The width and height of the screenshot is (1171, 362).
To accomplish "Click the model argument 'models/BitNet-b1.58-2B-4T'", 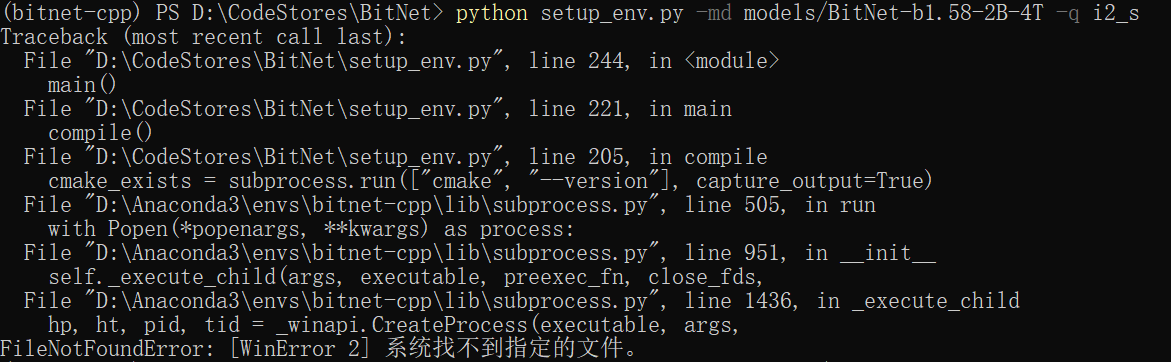I will [x=893, y=13].
